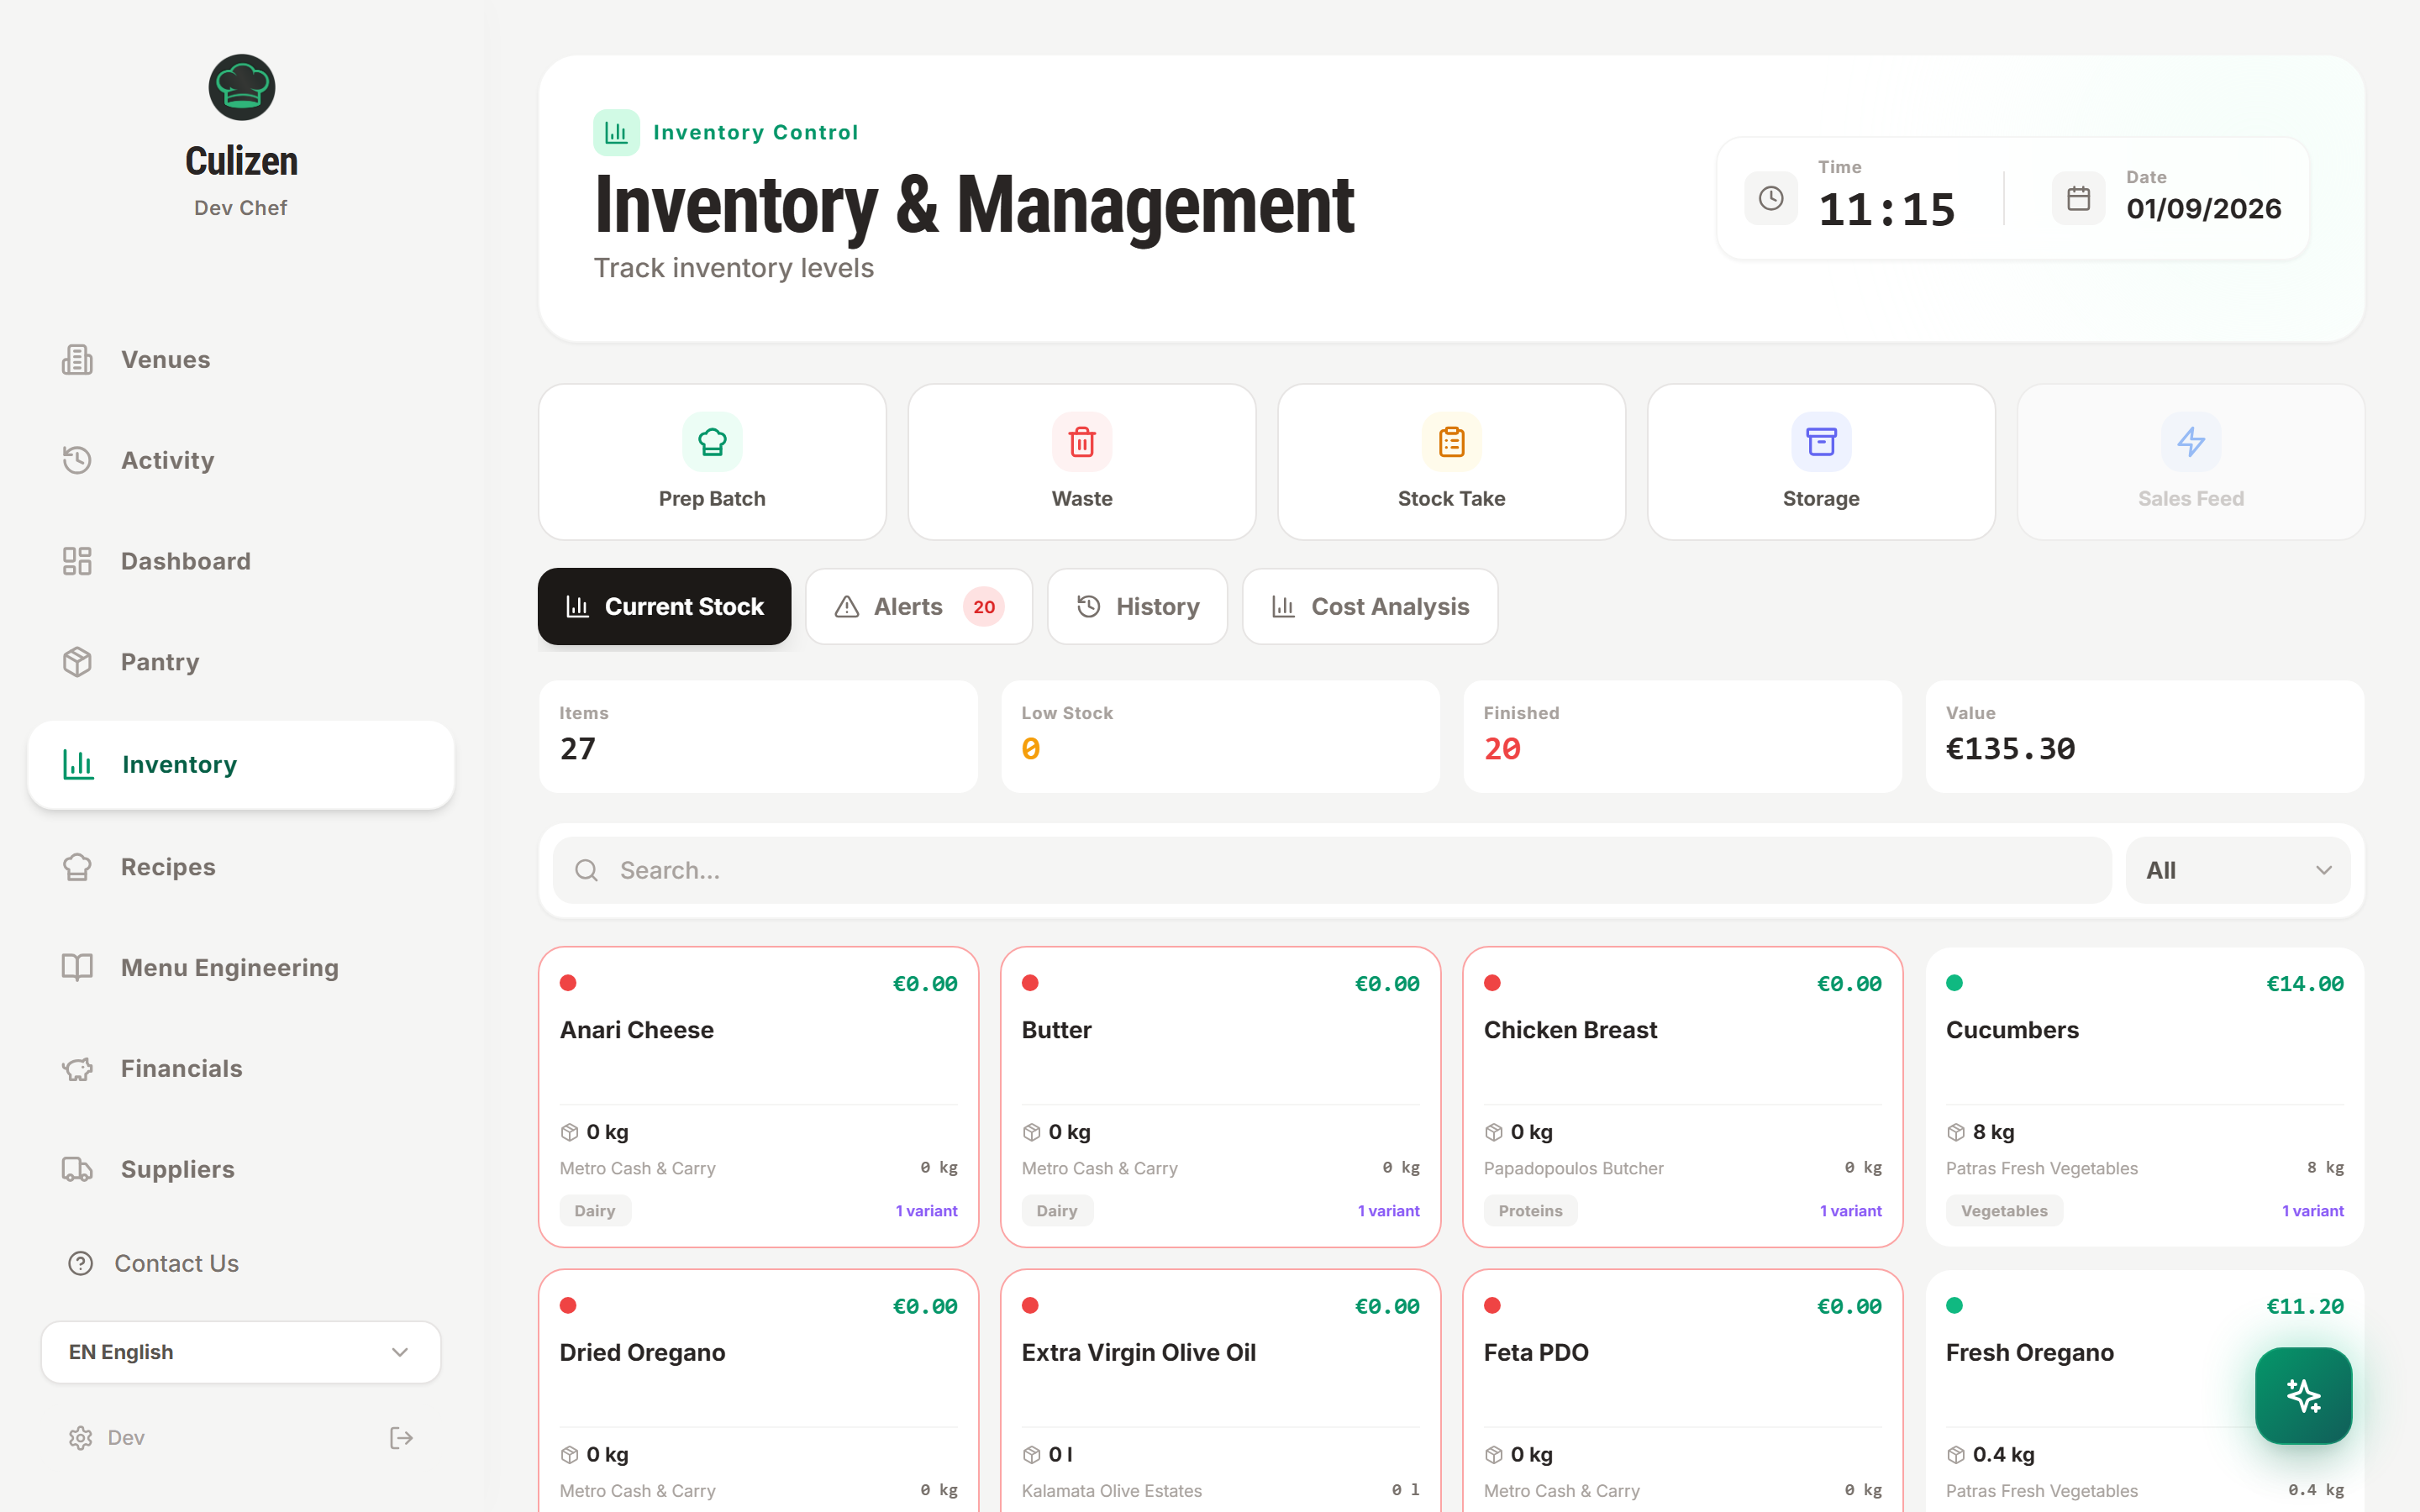Switch to the Alerts tab
This screenshot has height=1512, width=2420.
pyautogui.click(x=919, y=607)
